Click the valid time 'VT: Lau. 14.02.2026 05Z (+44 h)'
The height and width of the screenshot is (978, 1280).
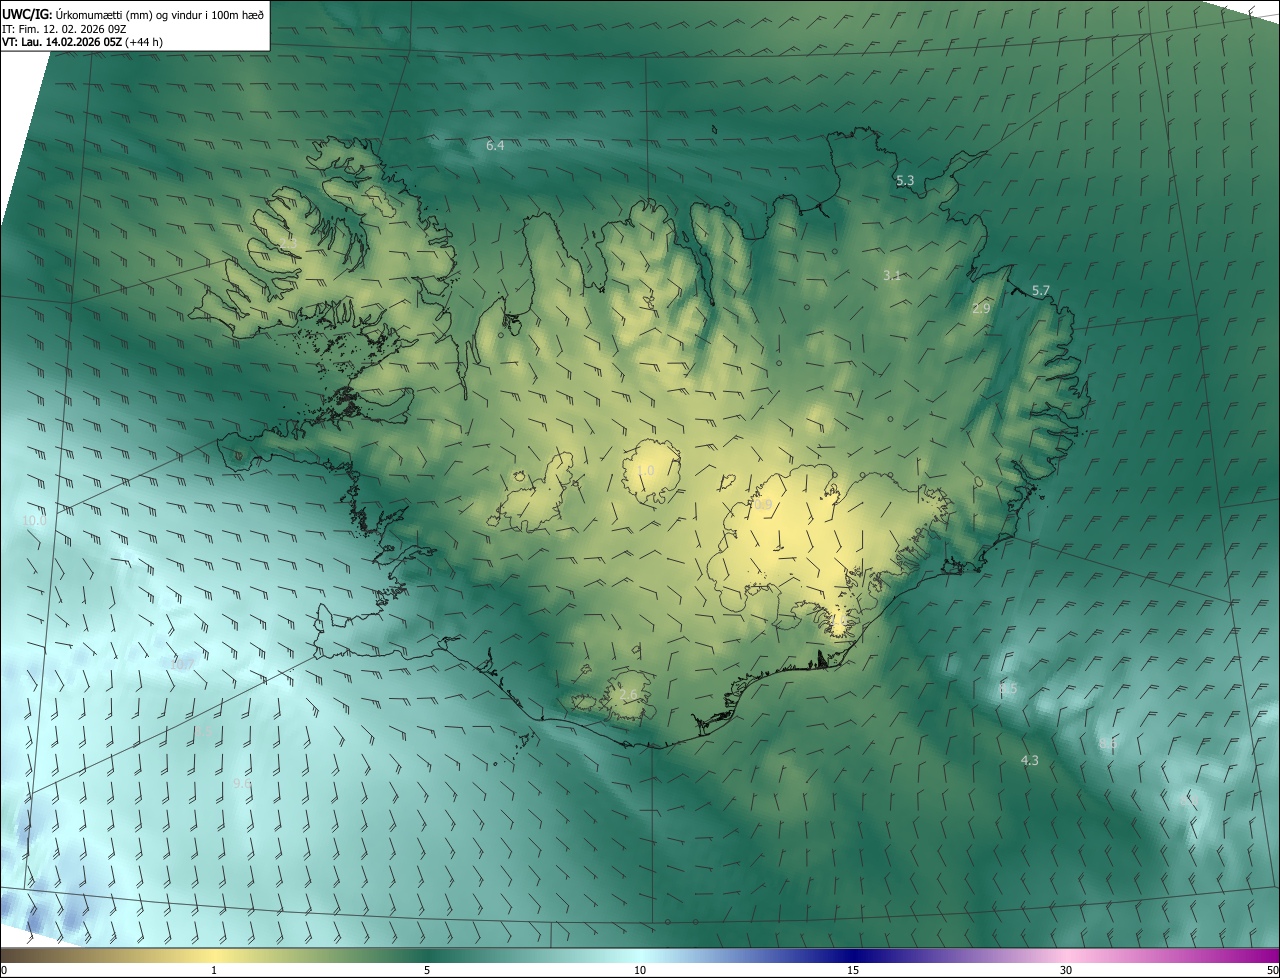pos(83,42)
